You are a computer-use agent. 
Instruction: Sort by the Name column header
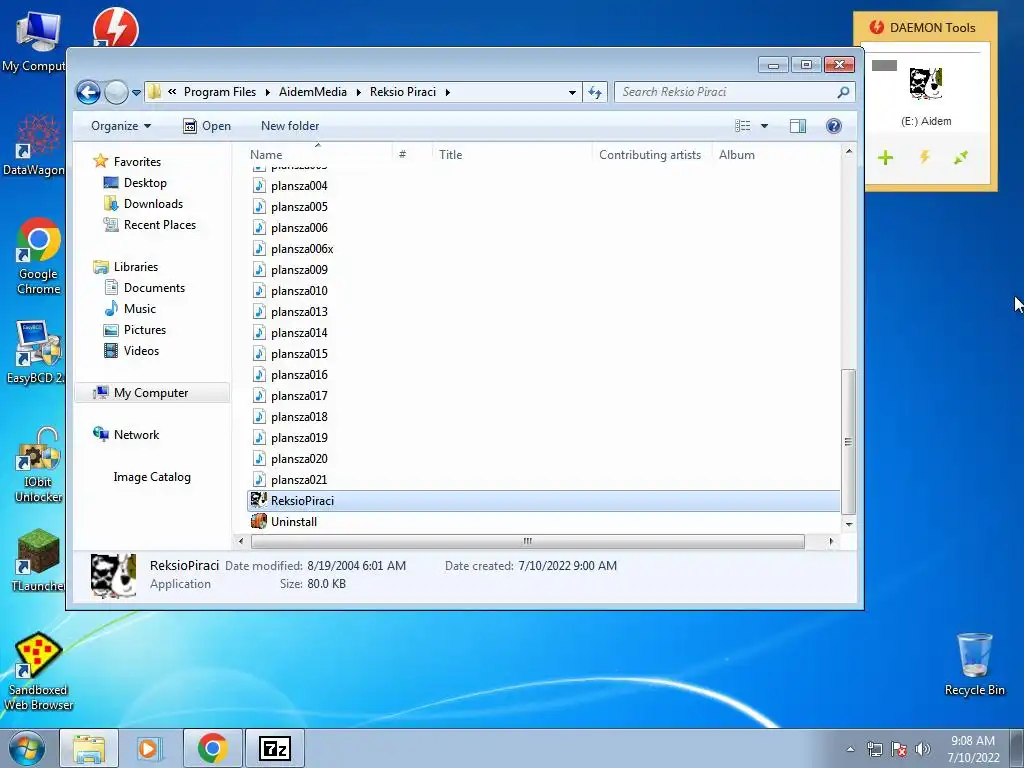(266, 155)
